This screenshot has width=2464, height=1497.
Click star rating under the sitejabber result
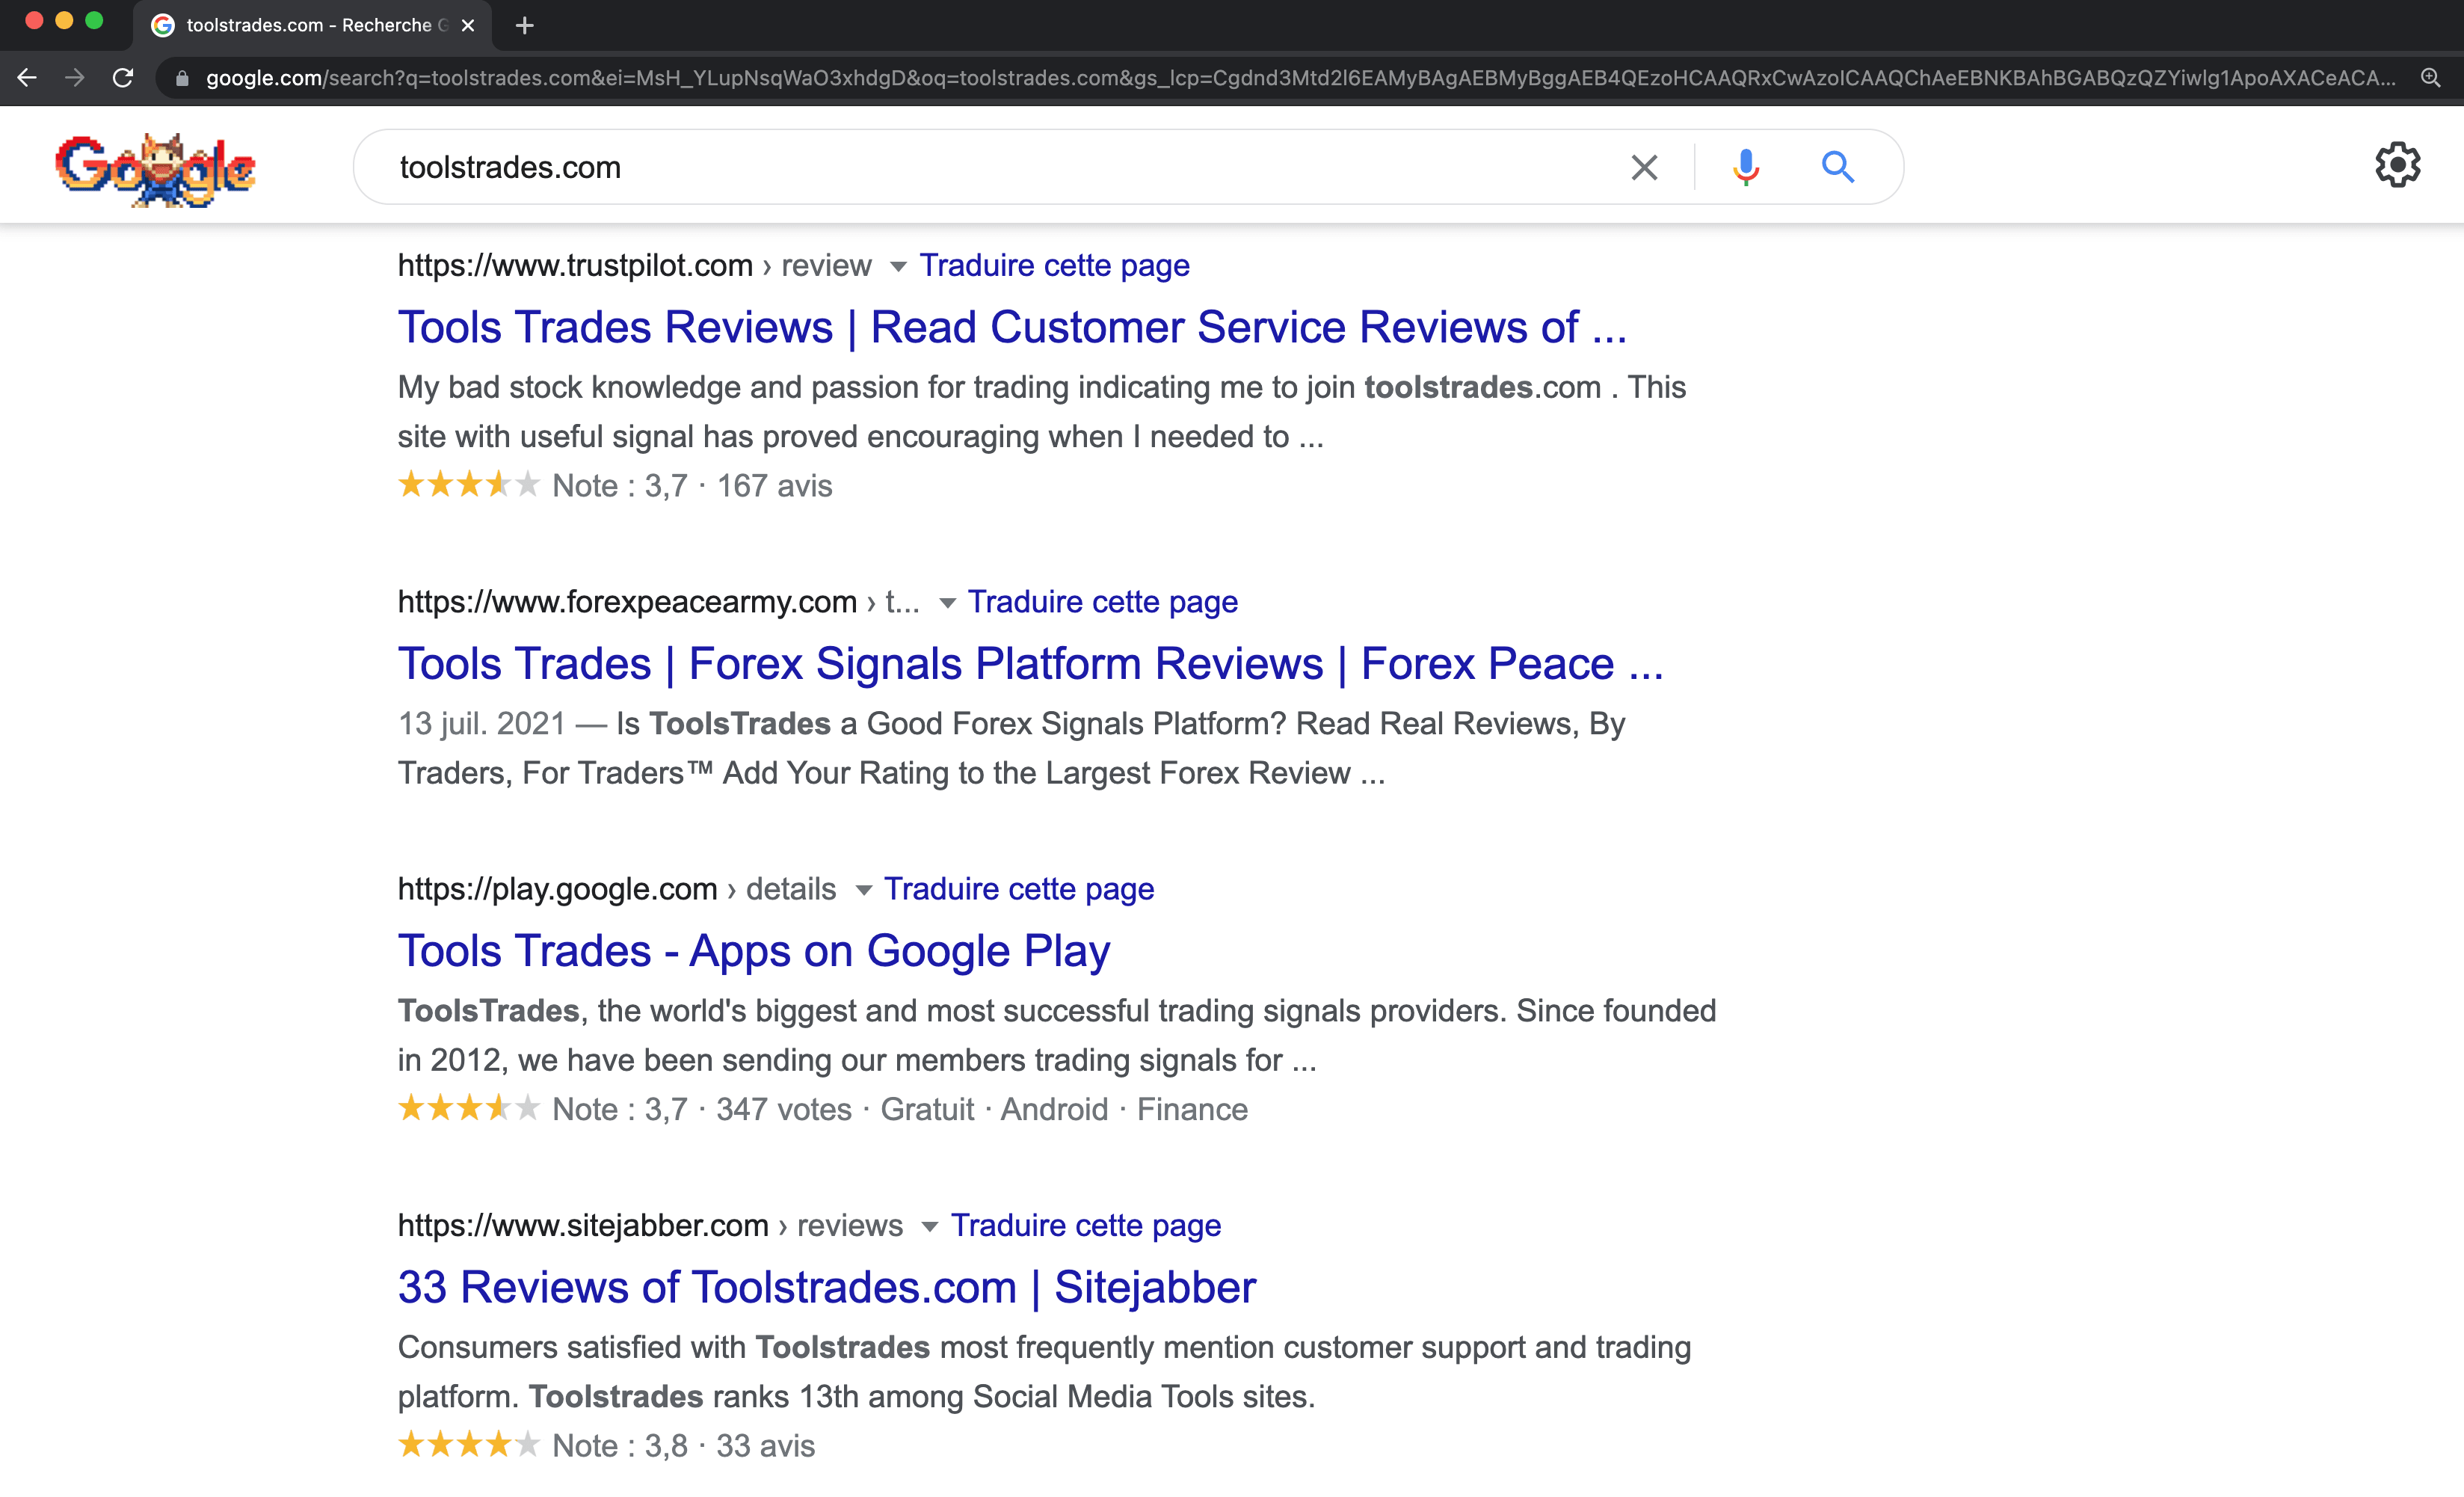(x=469, y=1445)
